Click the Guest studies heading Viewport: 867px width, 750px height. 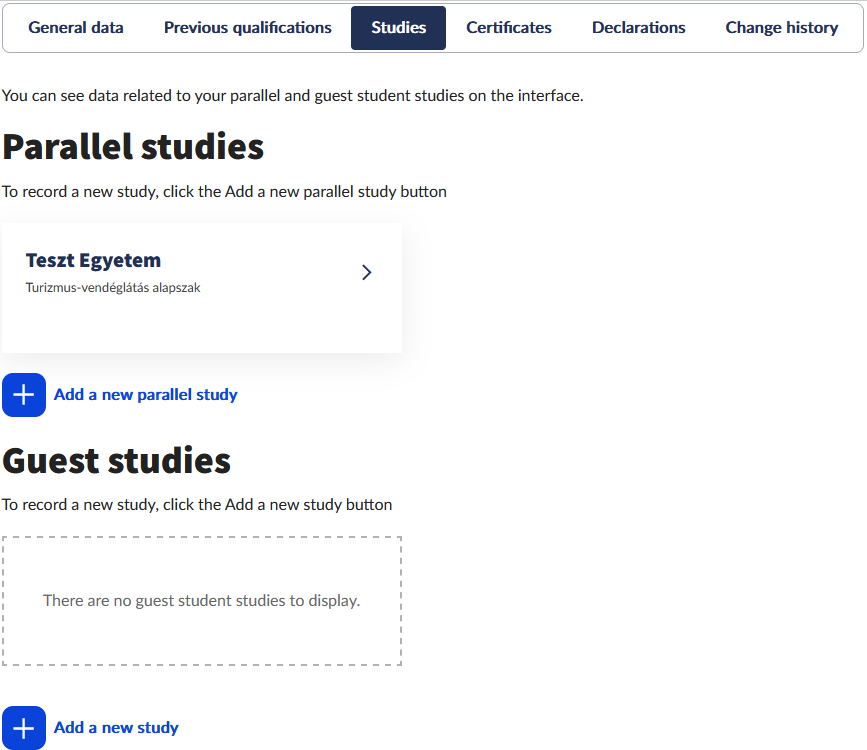(x=117, y=461)
